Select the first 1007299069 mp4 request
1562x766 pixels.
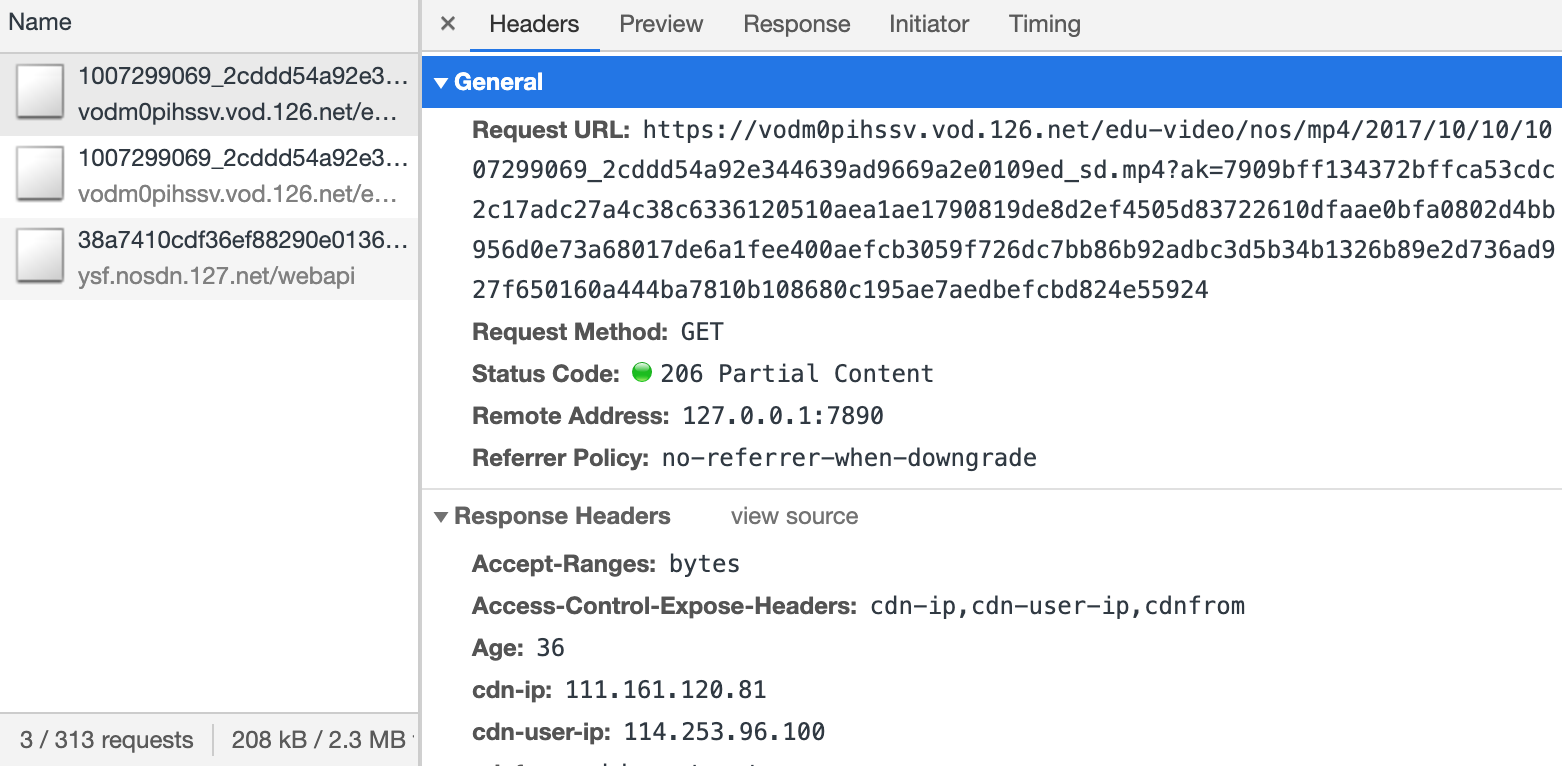click(209, 94)
